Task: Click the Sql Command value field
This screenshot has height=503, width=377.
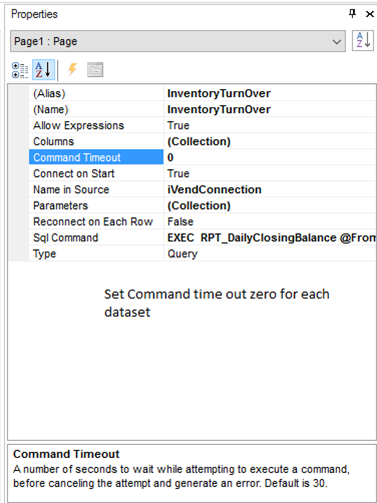Action: (270, 238)
